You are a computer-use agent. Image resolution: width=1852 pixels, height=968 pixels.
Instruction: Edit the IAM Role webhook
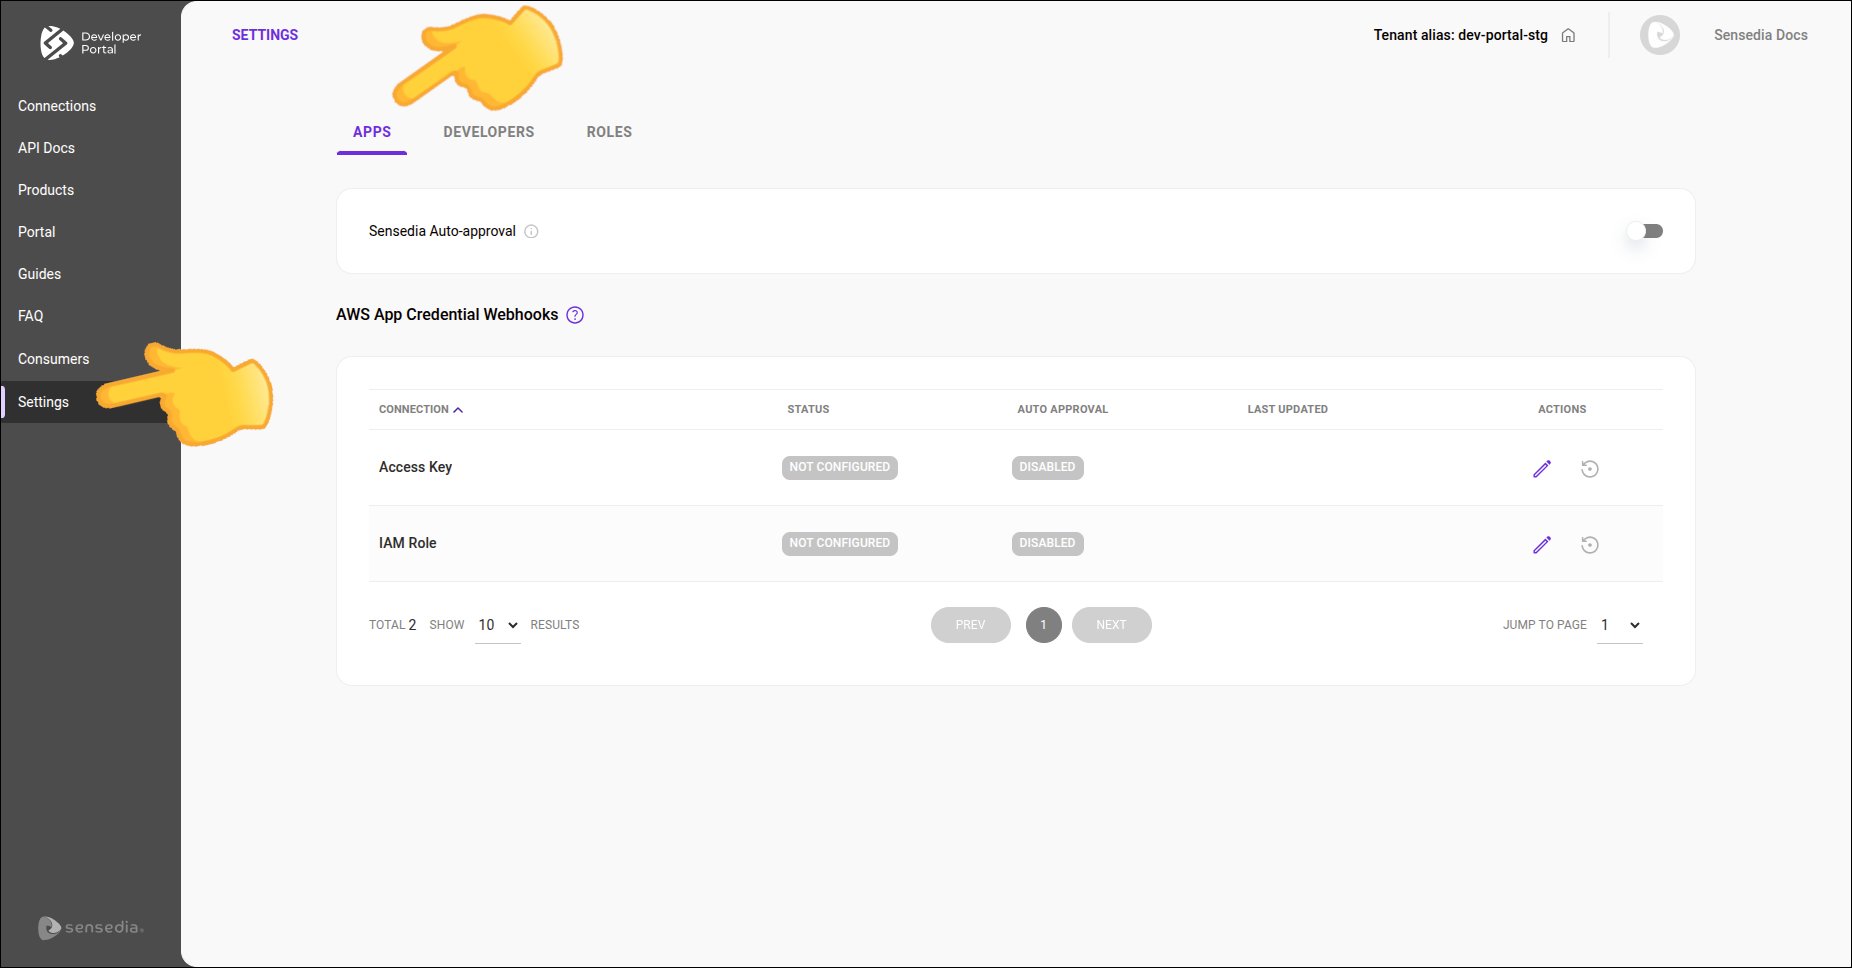(1541, 544)
